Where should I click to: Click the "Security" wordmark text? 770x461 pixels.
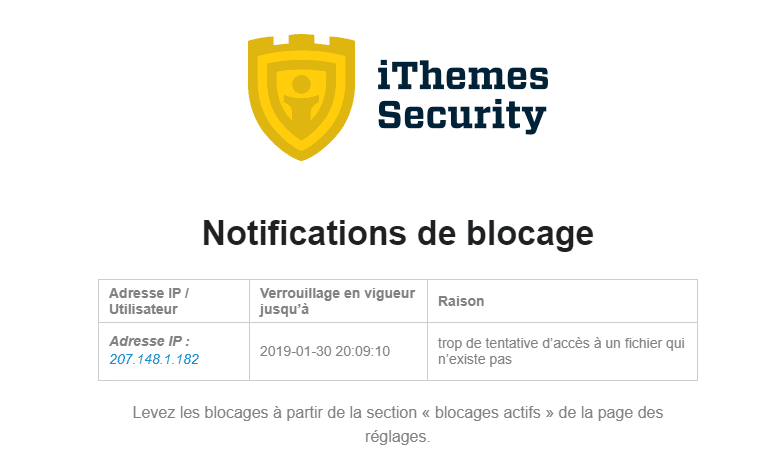(462, 116)
